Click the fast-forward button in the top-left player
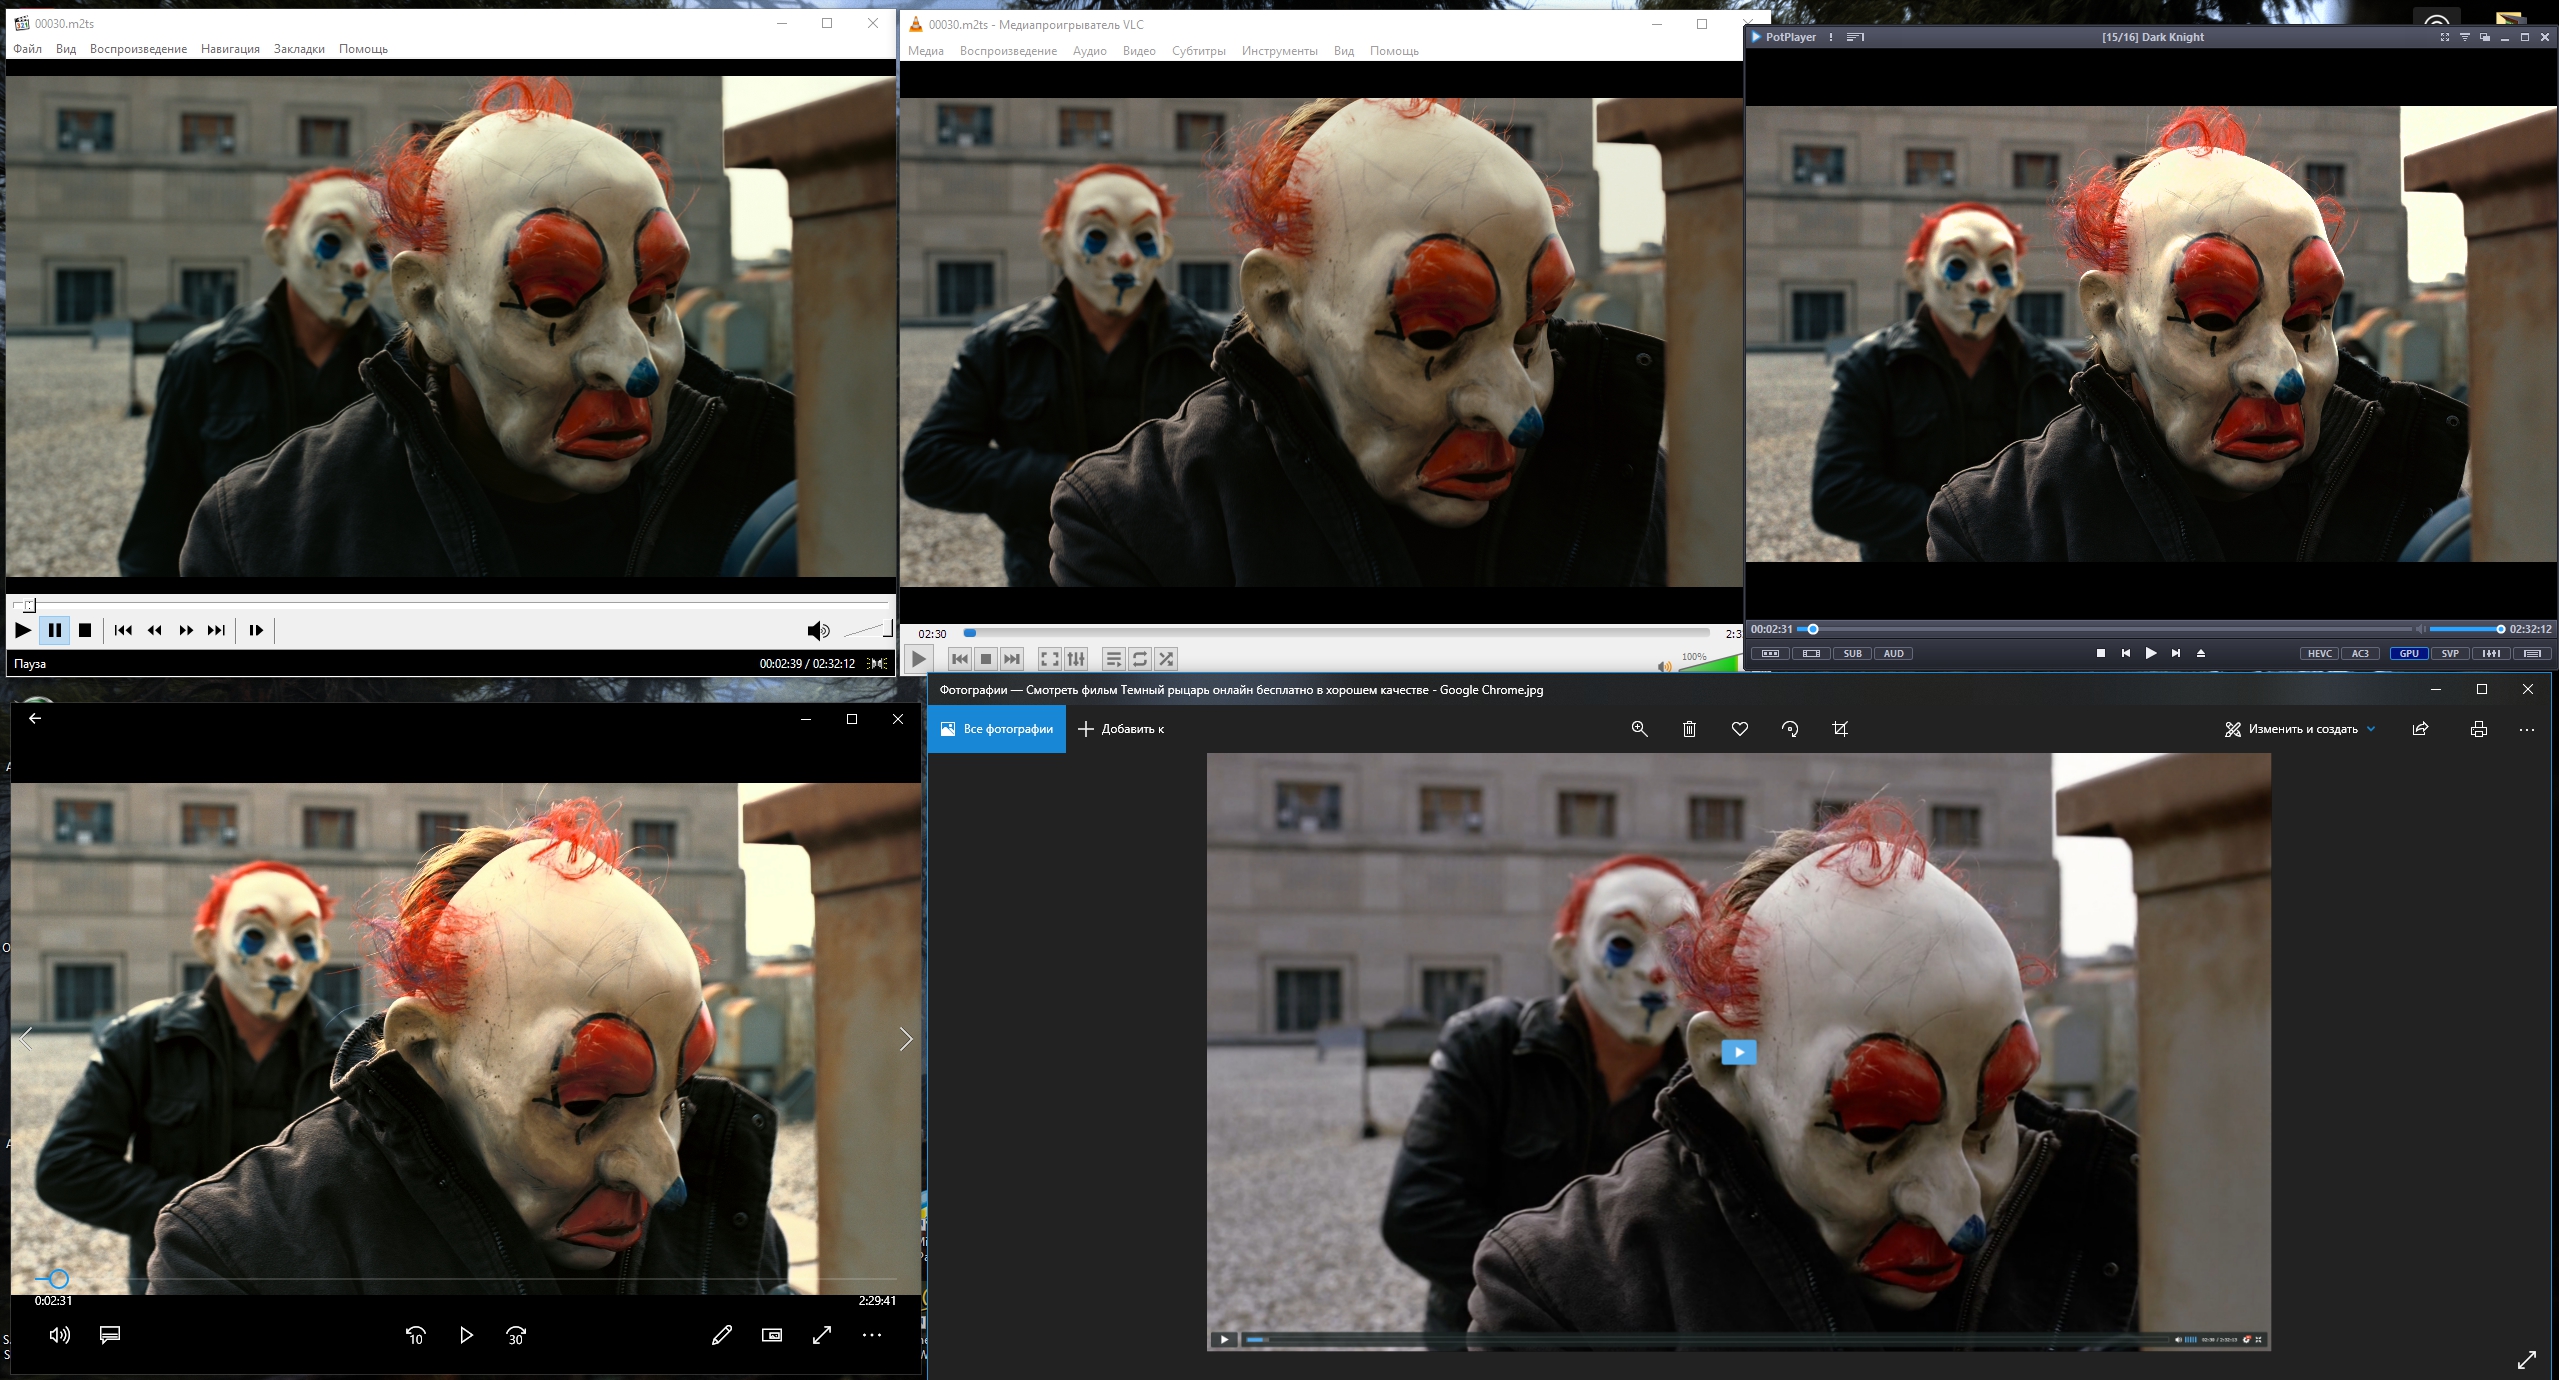Image resolution: width=2559 pixels, height=1380 pixels. 186,630
